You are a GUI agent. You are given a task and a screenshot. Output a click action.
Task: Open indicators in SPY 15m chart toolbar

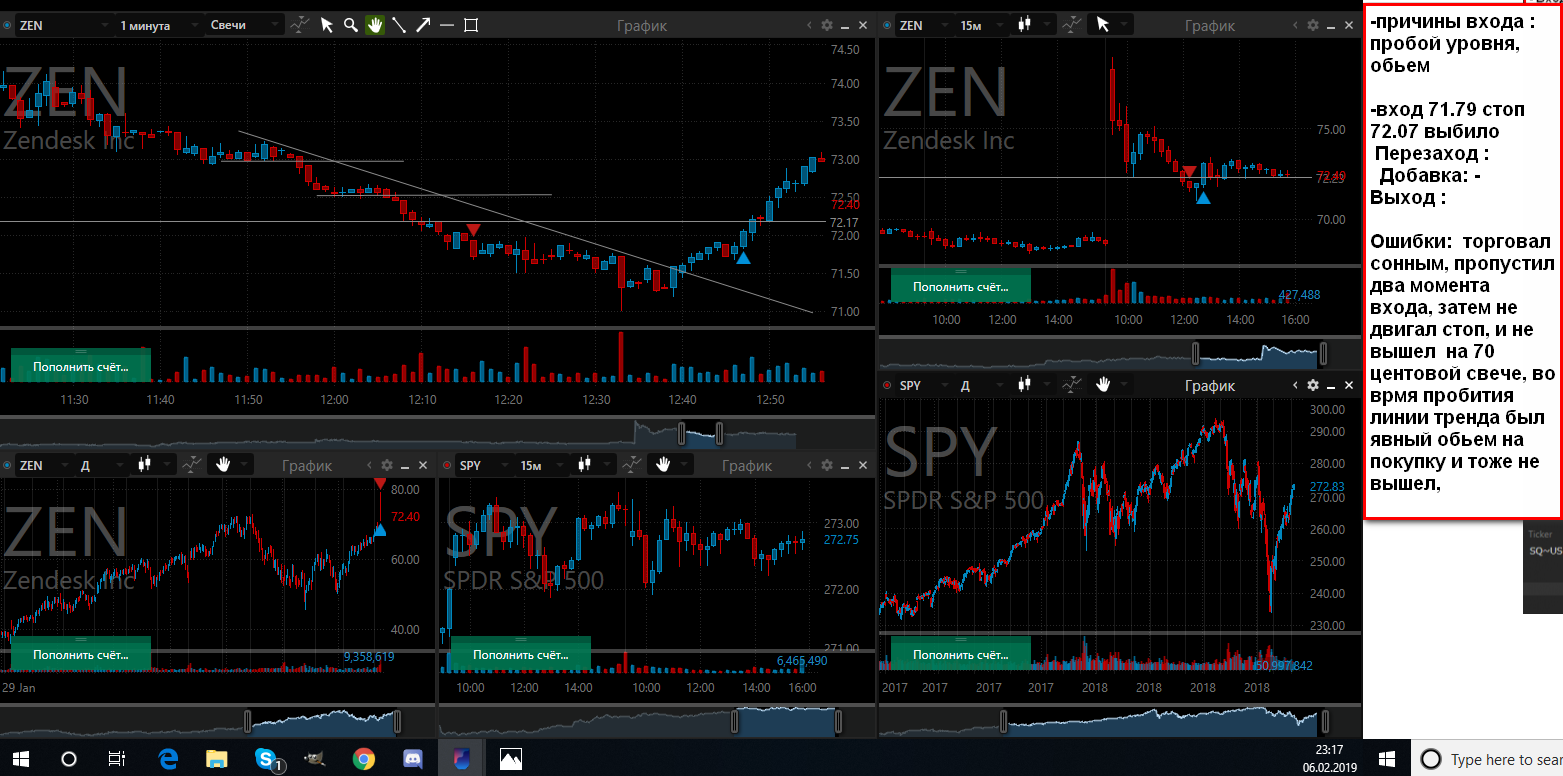(x=630, y=464)
